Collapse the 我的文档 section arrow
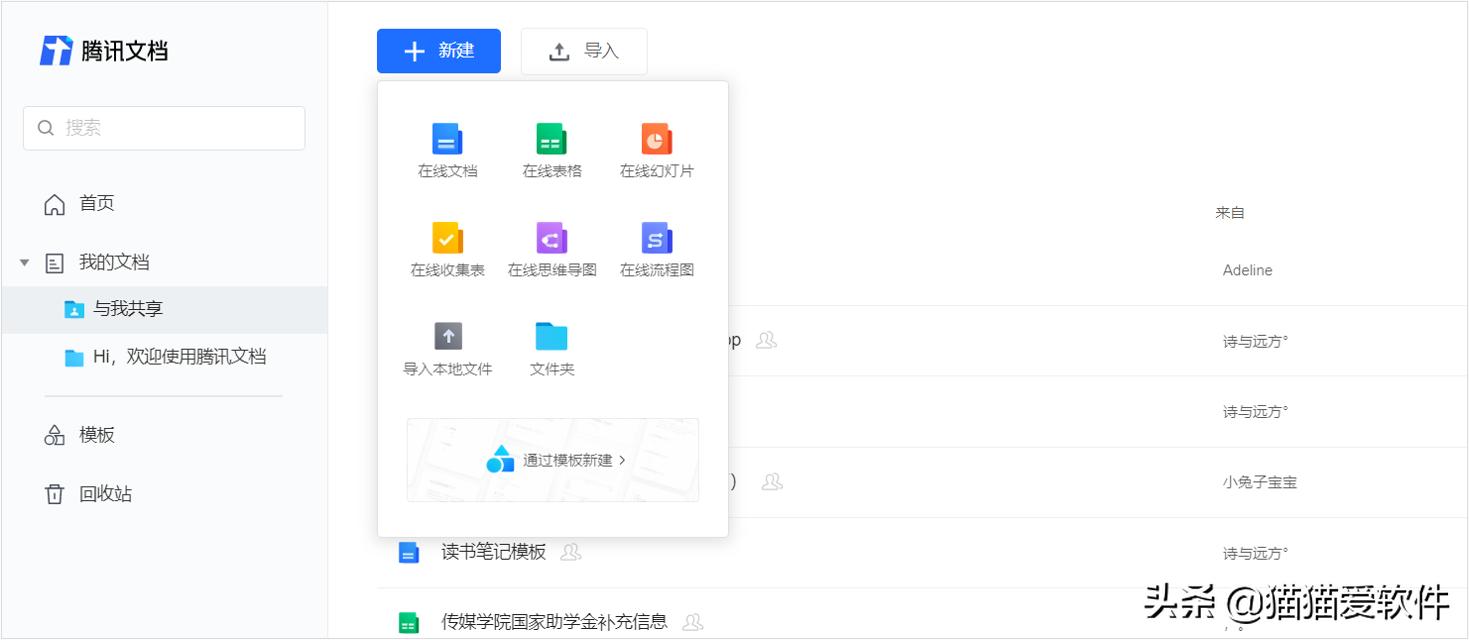1469x640 pixels. [x=24, y=262]
